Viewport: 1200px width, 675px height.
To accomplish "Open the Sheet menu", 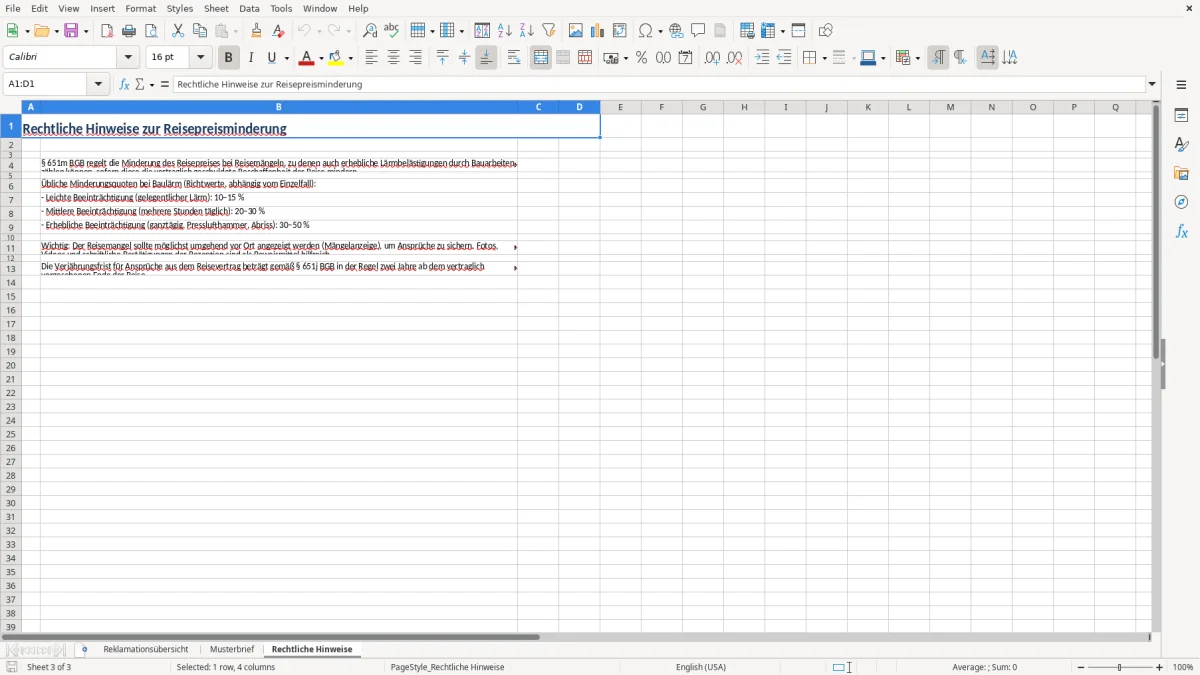I will [x=216, y=8].
